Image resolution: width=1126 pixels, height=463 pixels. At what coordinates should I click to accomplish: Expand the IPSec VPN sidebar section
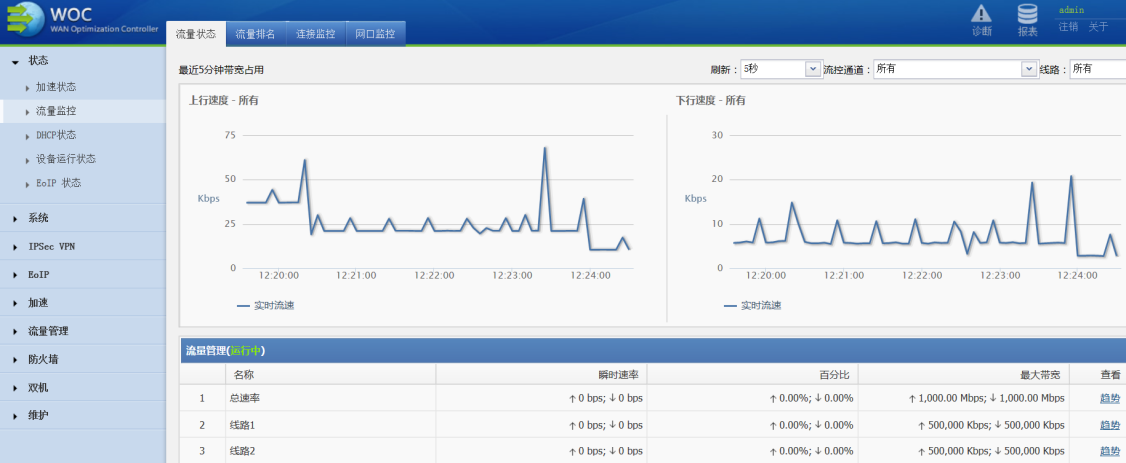coord(50,246)
